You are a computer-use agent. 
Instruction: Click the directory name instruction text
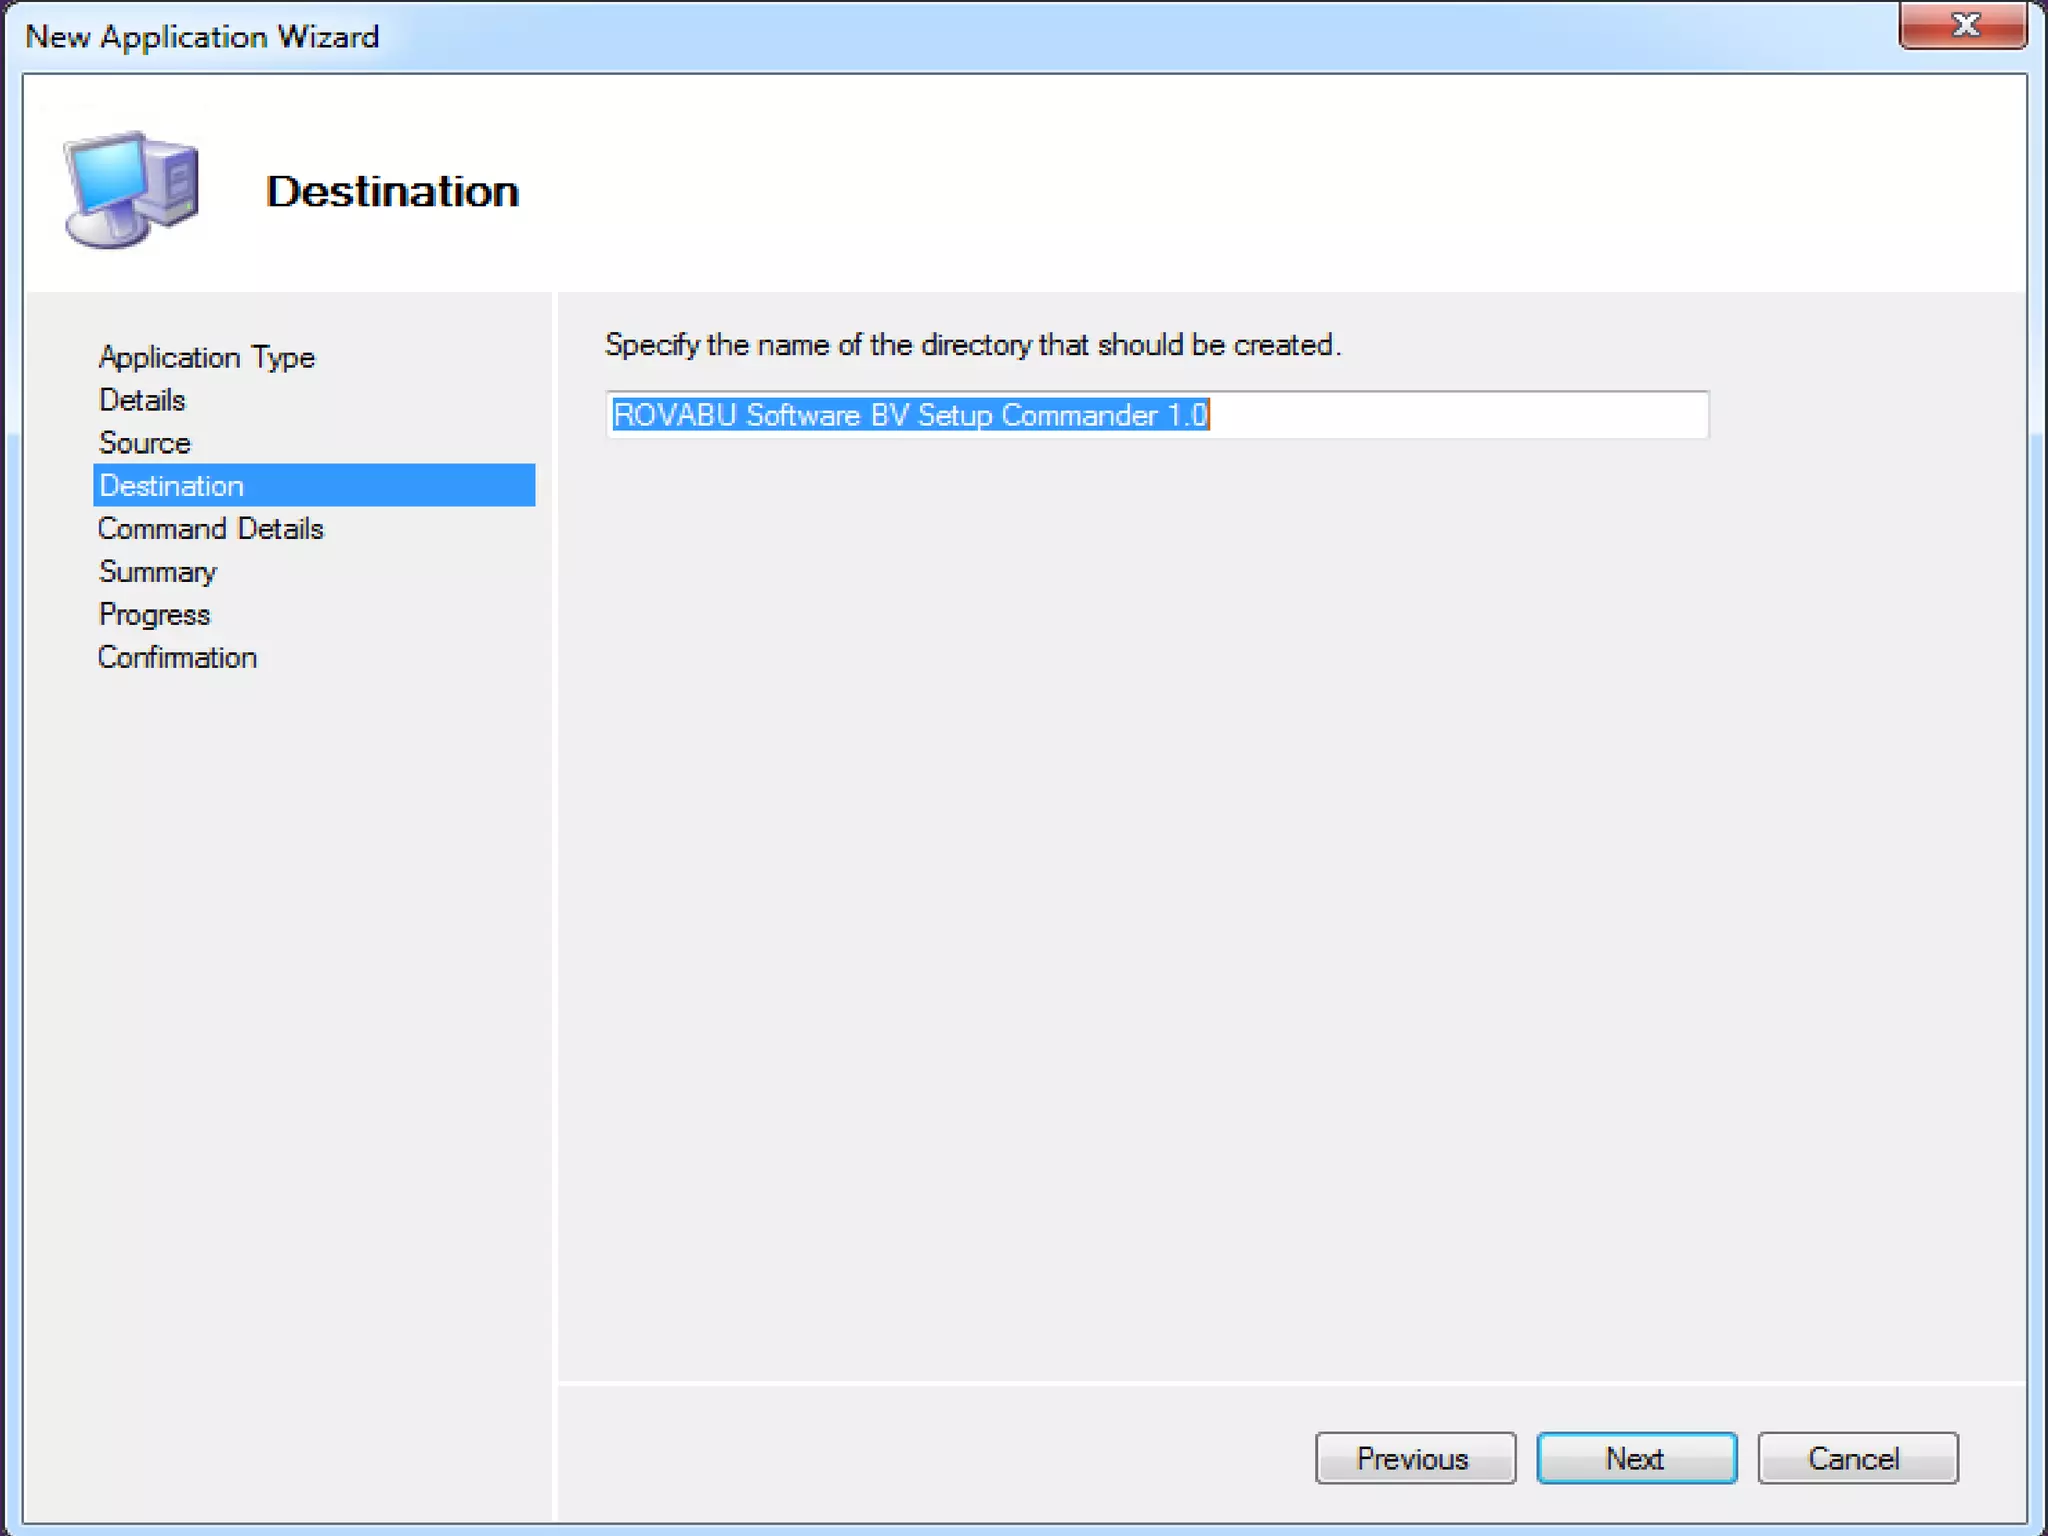pos(972,345)
